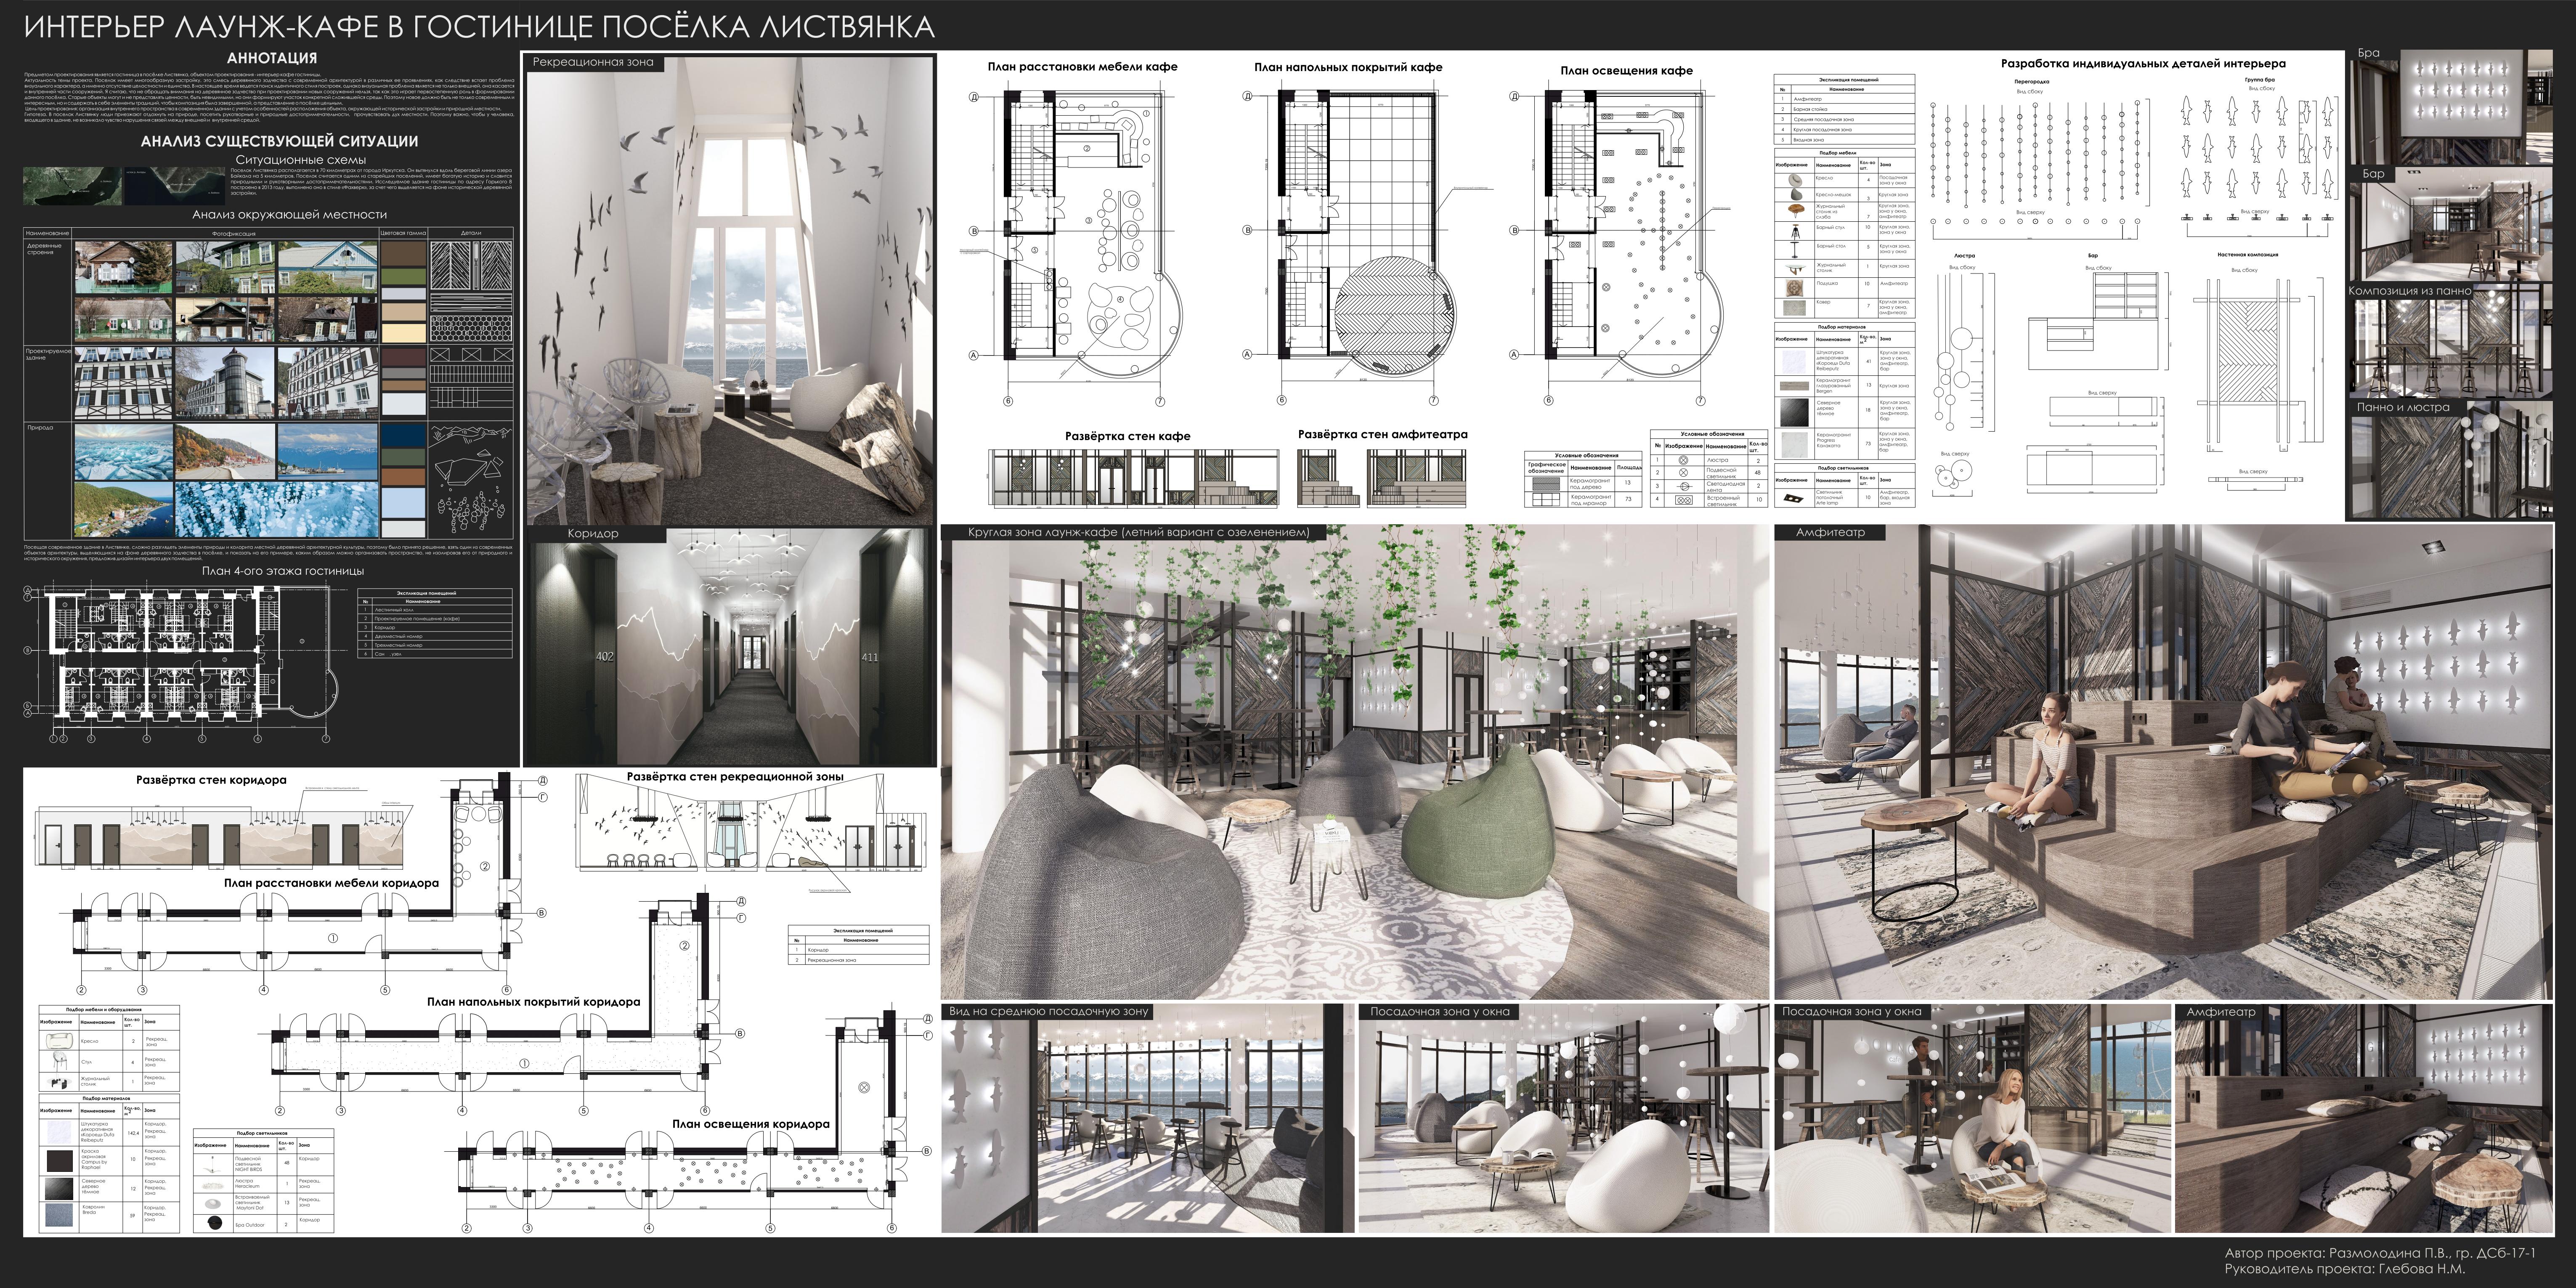Click the 'Вид на среднюю посадочную зону' label
Viewport: 2576px width, 1288px height.
coord(1048,1012)
